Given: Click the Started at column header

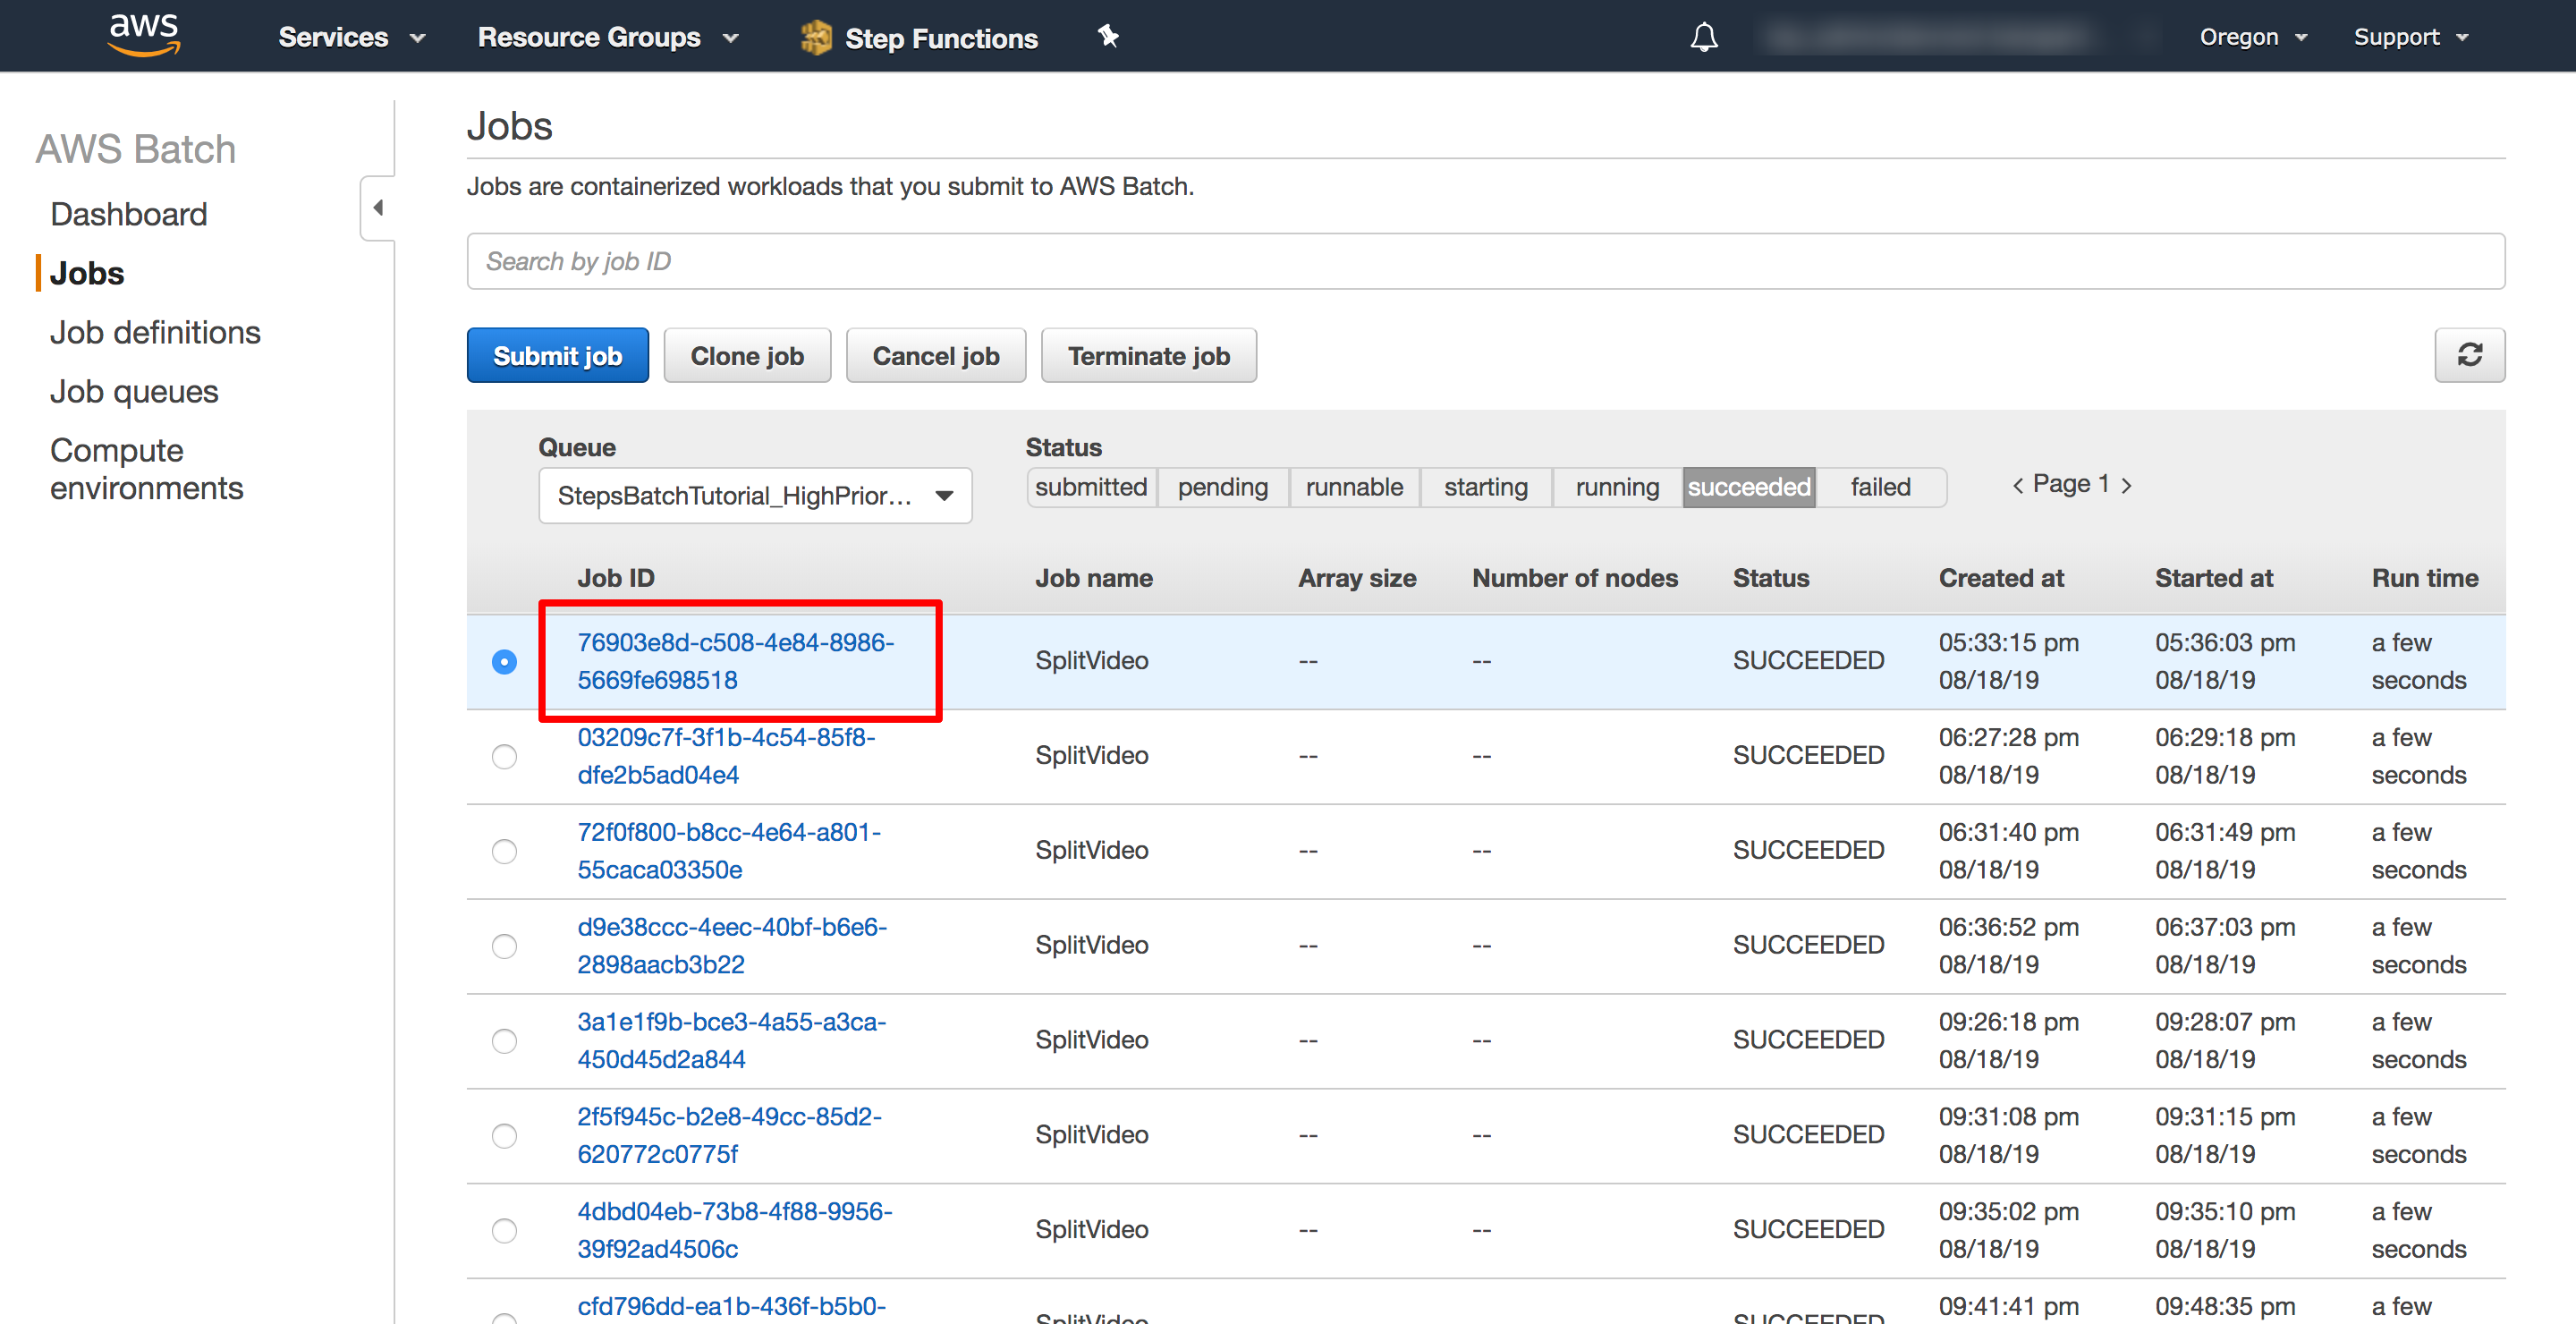Looking at the screenshot, I should click(x=2214, y=578).
